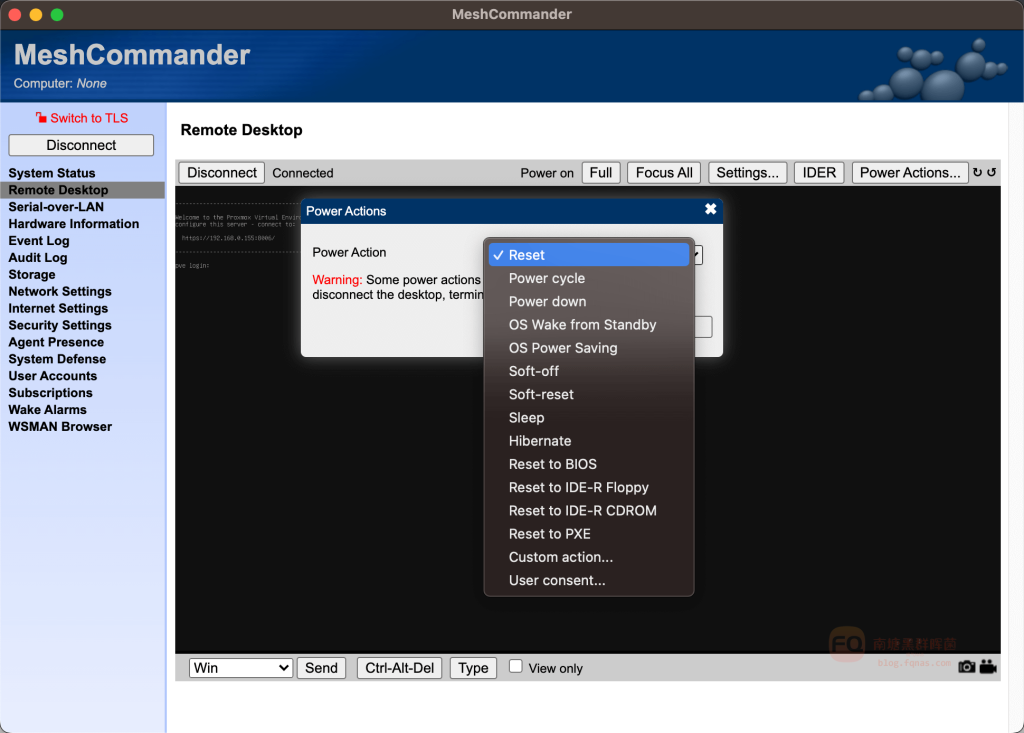Viewport: 1024px width, 733px height.
Task: Open the WSMAN Browser section
Action: [60, 427]
